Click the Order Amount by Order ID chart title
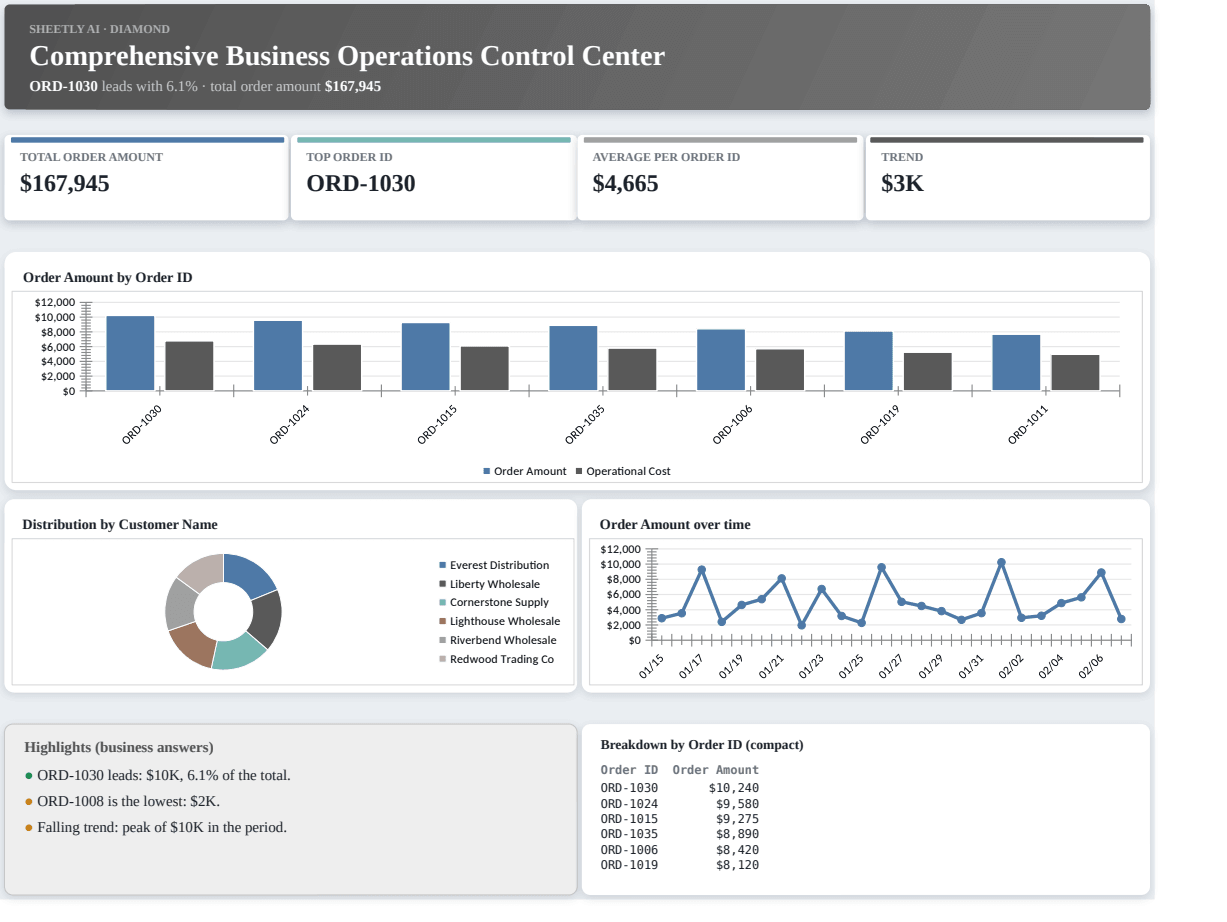The image size is (1227, 922). (x=108, y=277)
